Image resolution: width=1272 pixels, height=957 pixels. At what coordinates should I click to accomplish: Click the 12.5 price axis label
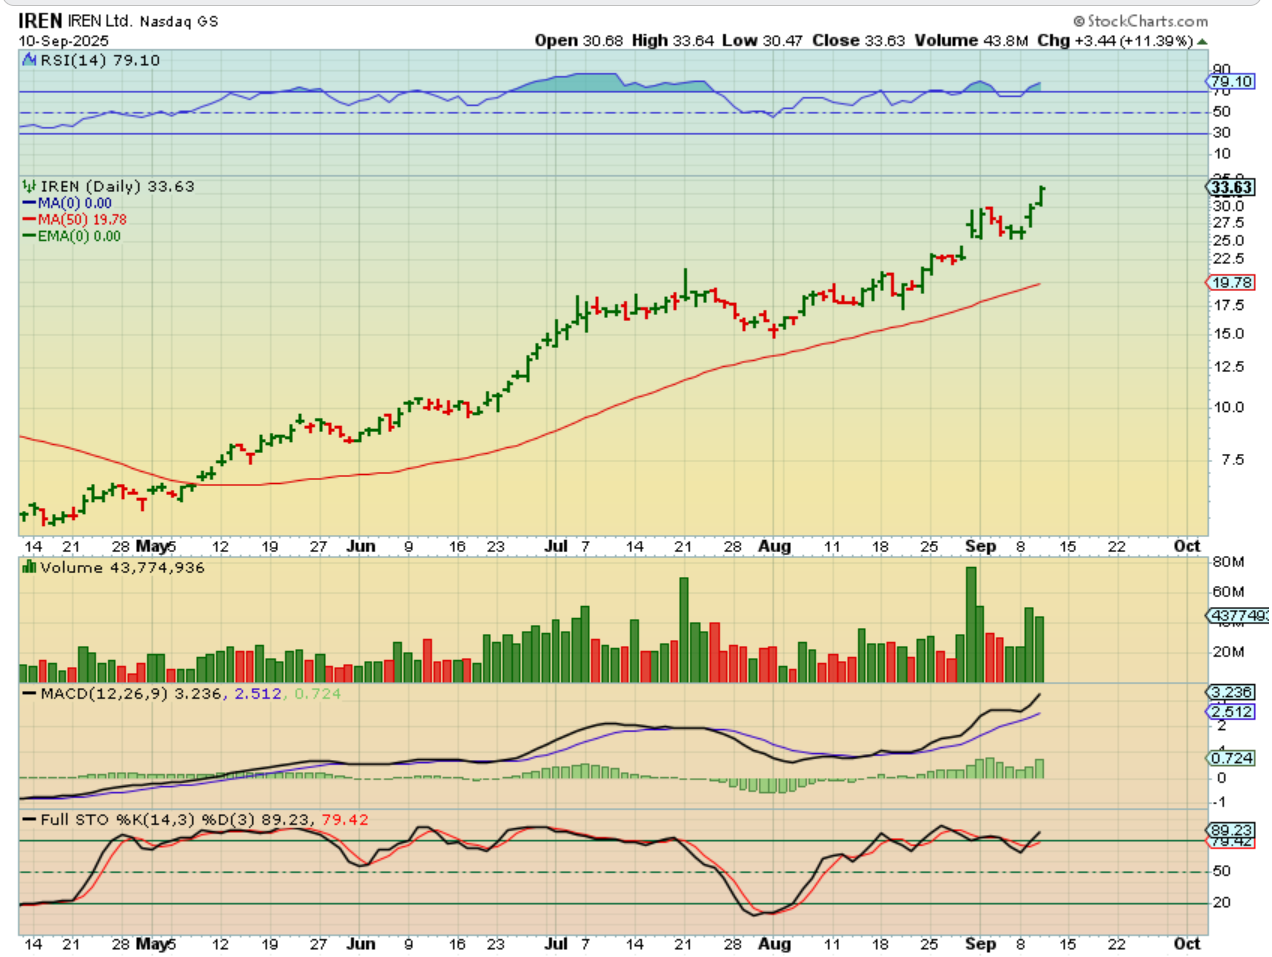(1229, 367)
